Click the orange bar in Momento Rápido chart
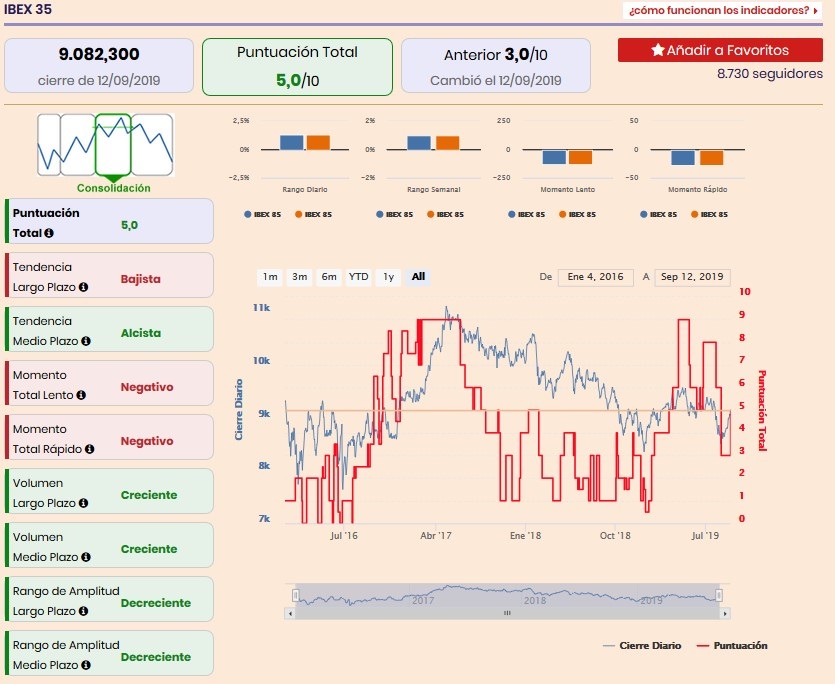The width and height of the screenshot is (835, 684). tap(711, 157)
